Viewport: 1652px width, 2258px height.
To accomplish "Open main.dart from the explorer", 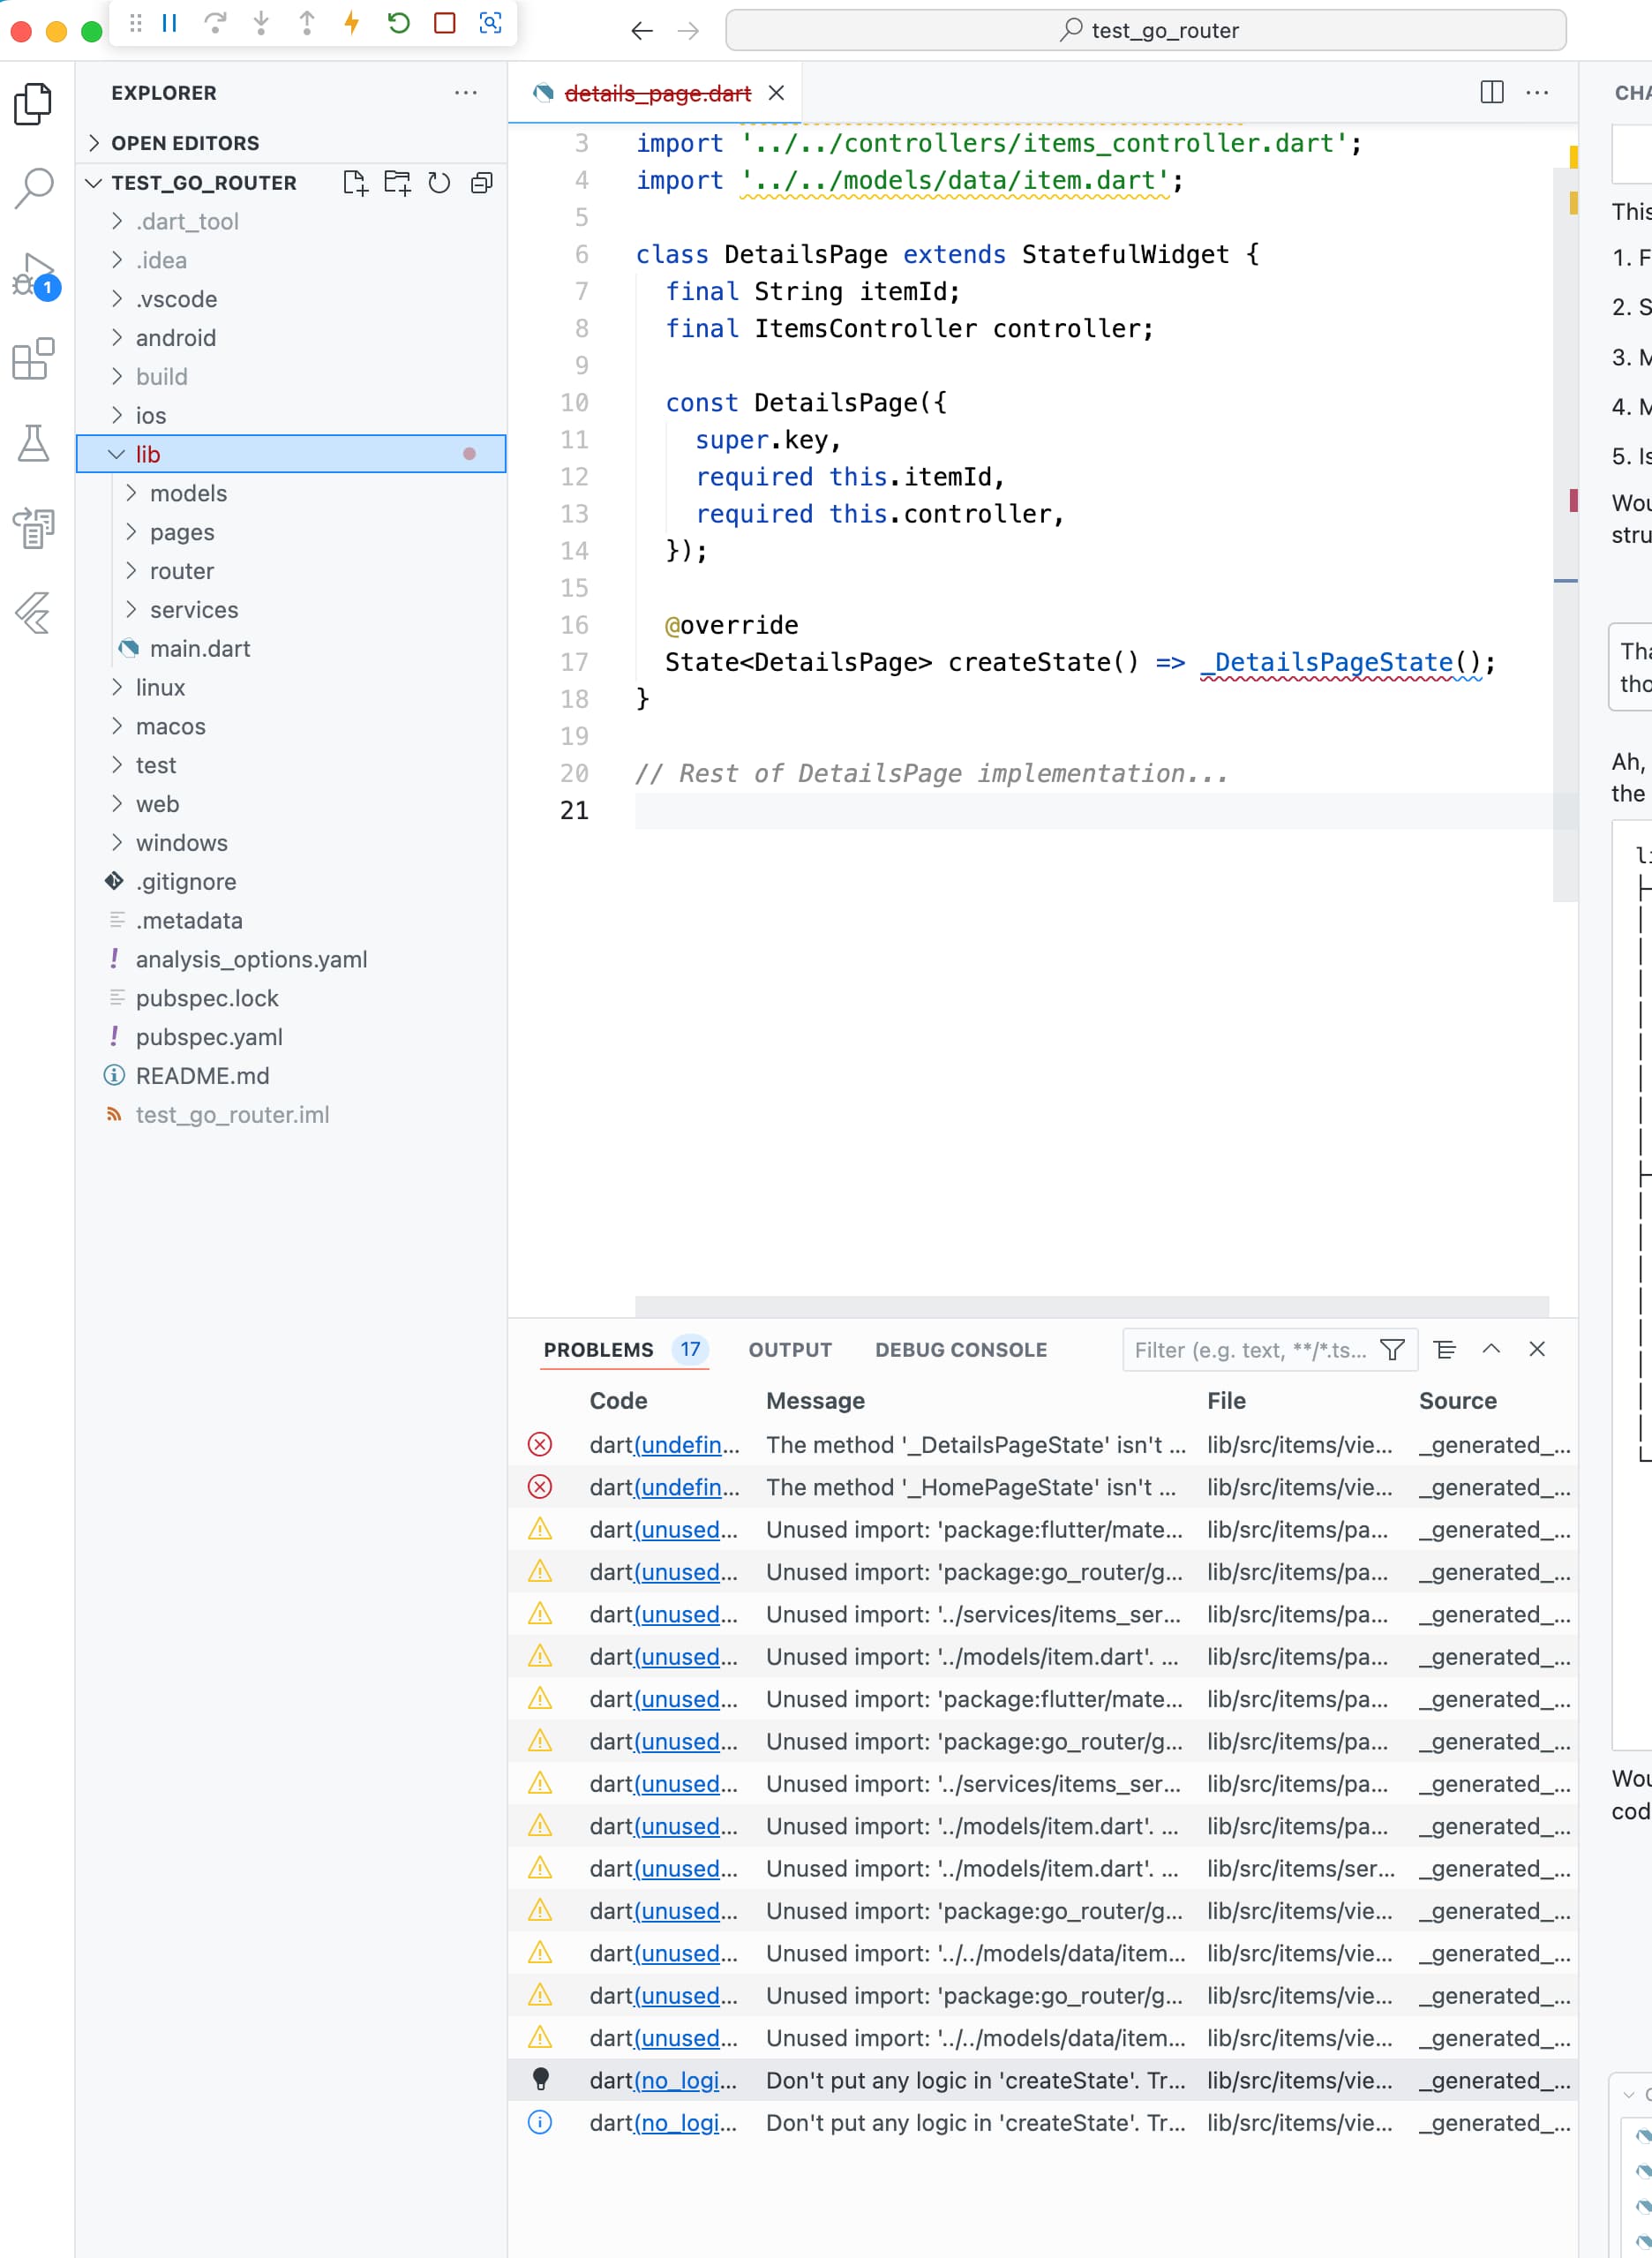I will [291, 649].
